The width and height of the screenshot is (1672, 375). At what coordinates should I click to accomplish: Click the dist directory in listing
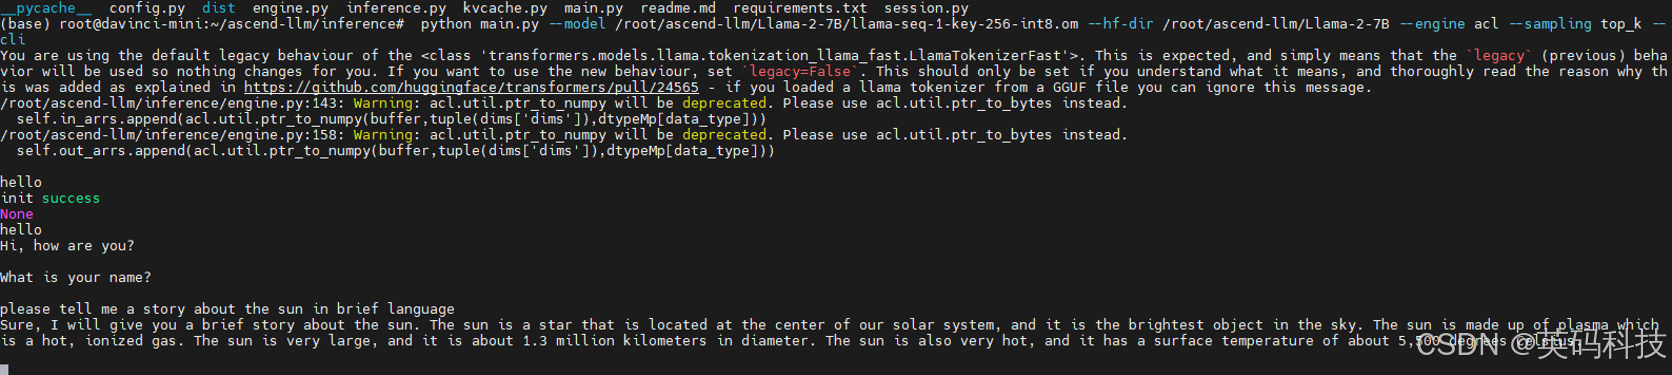(219, 8)
